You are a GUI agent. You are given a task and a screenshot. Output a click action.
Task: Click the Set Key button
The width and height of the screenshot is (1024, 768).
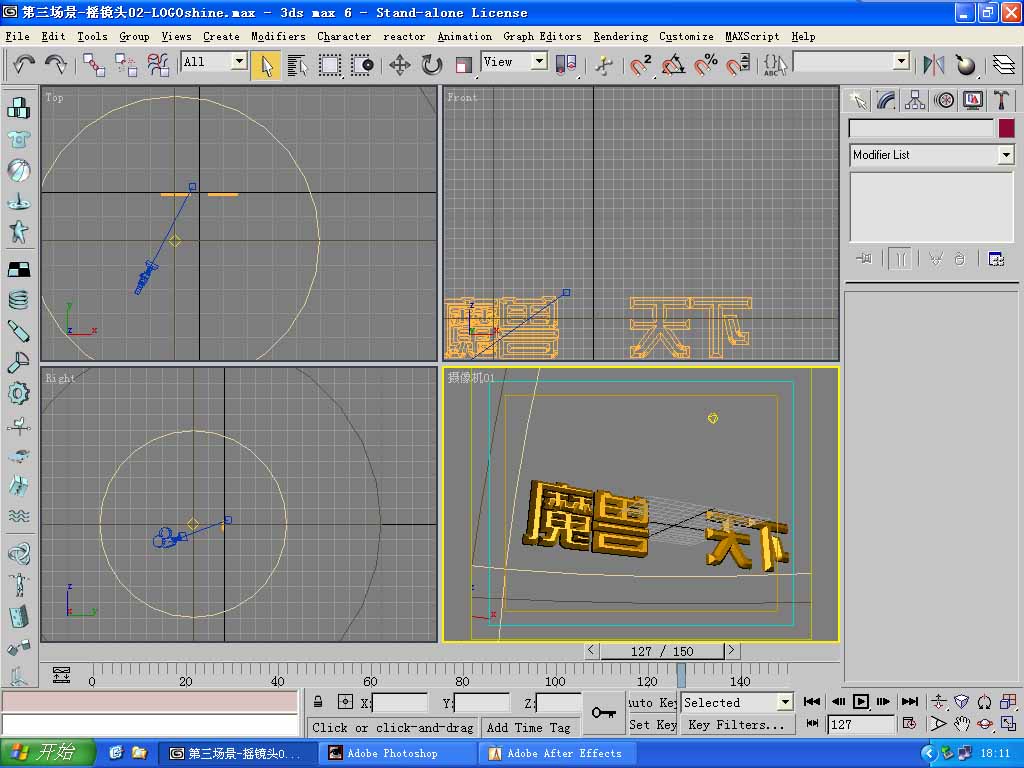652,725
